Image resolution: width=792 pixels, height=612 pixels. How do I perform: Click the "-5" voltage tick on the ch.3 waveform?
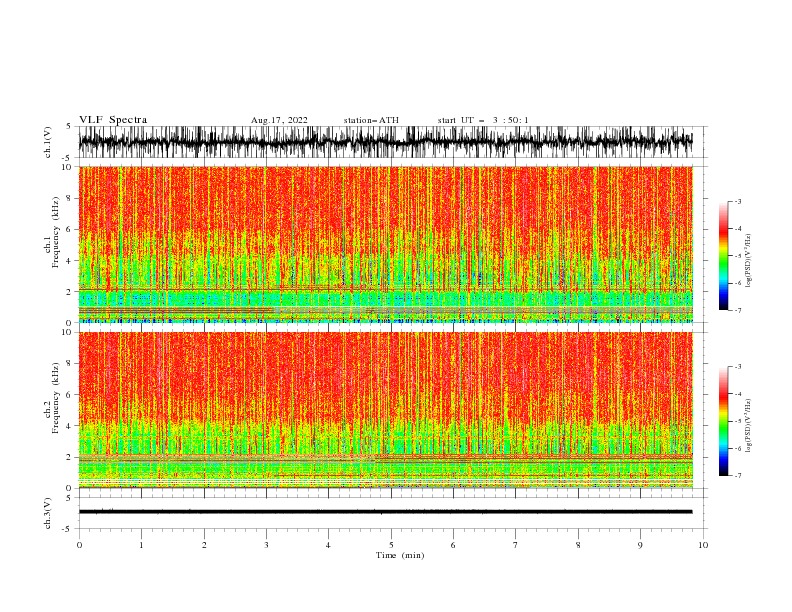point(67,529)
